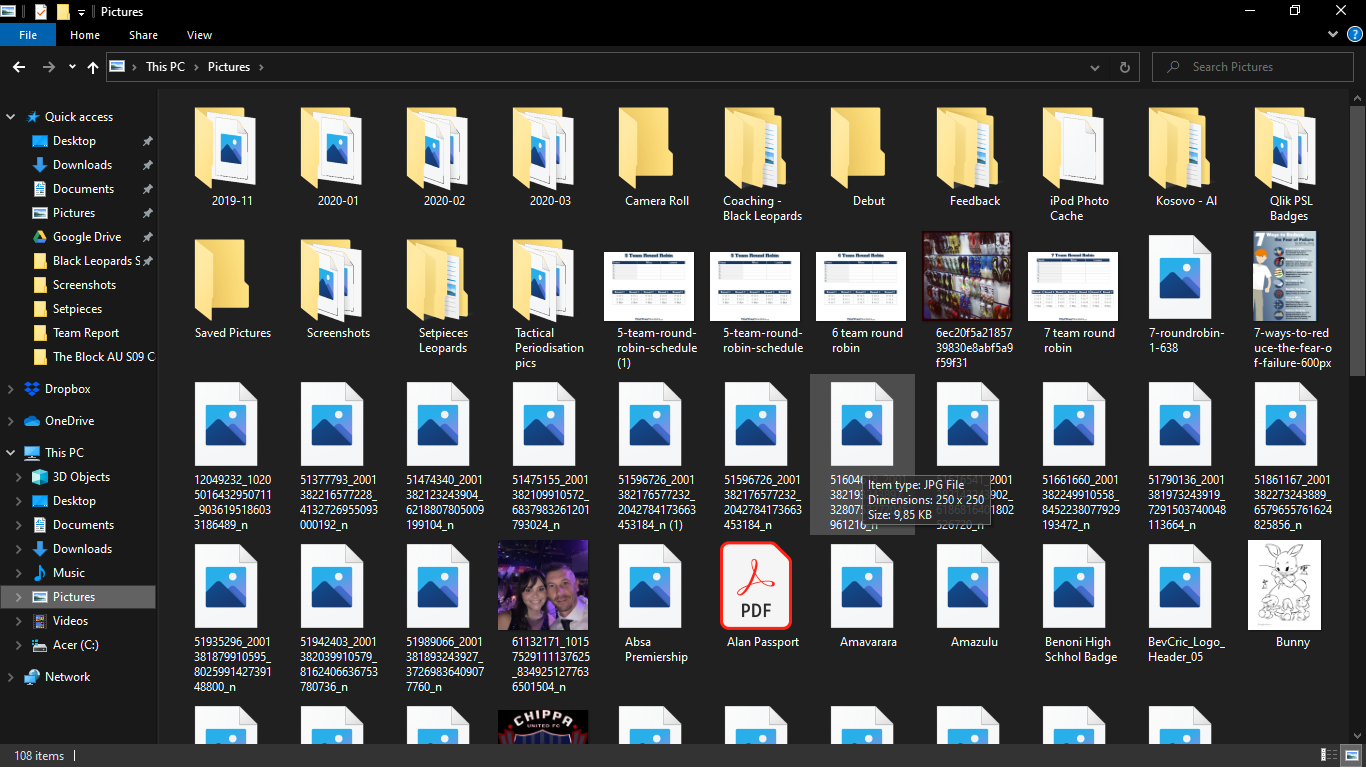The height and width of the screenshot is (768, 1366).
Task: Click the Forward navigation arrow
Action: (47, 66)
